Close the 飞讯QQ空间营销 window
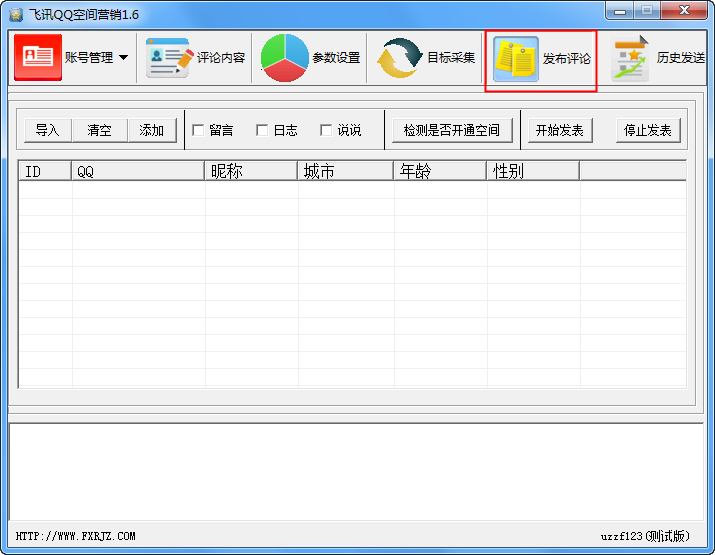 coord(684,10)
